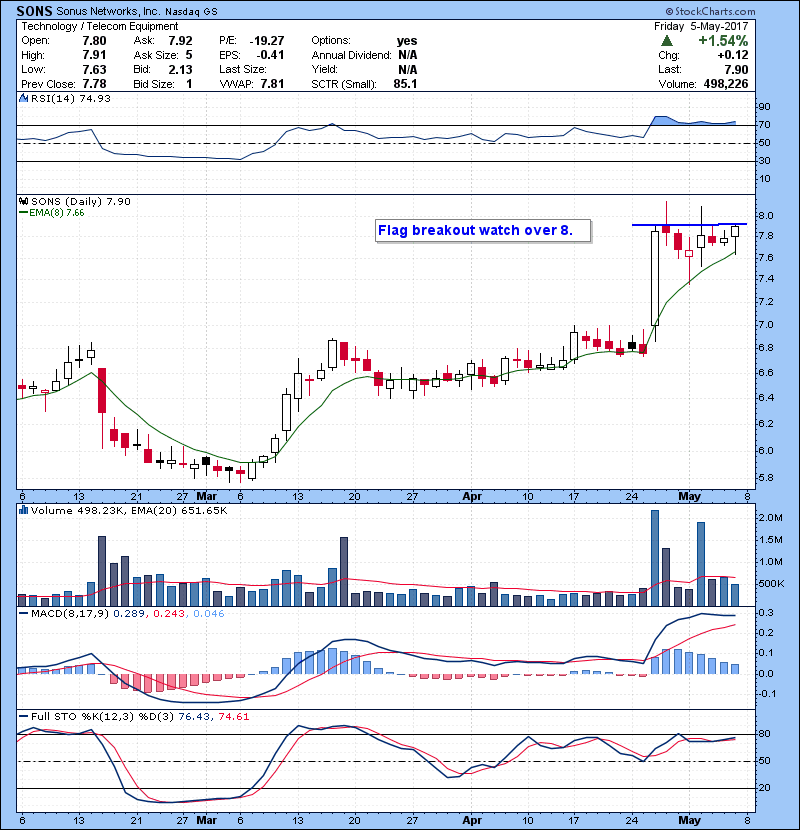
Task: Click the SONS (Daily) candlestick icon
Action: coord(23,202)
